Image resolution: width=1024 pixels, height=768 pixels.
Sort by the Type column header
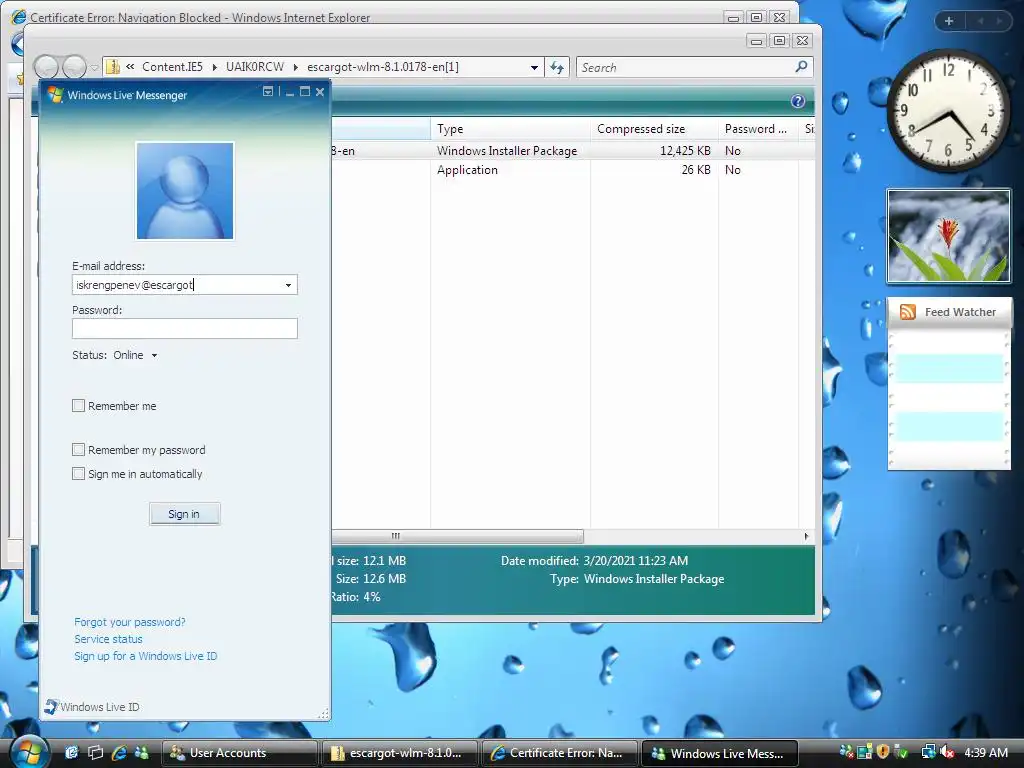[511, 129]
